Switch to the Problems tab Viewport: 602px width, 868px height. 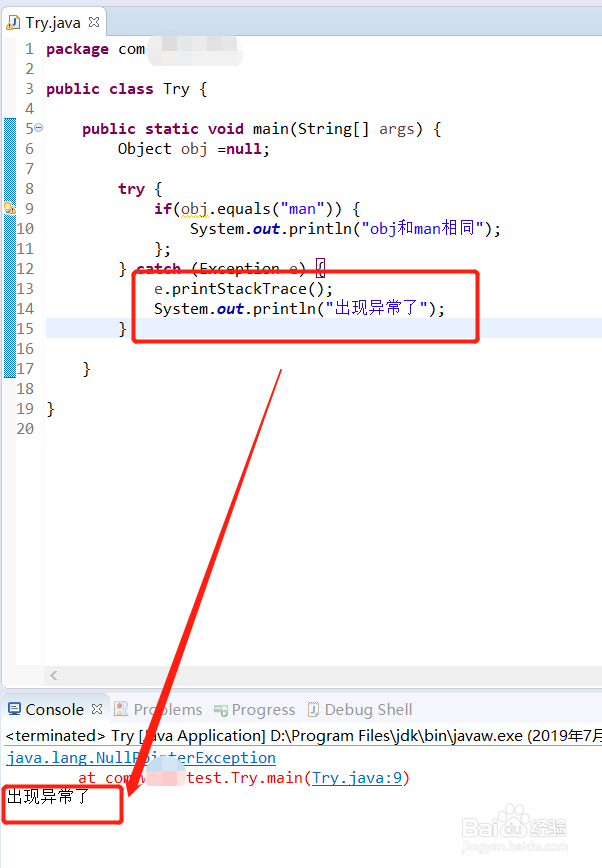(x=168, y=709)
